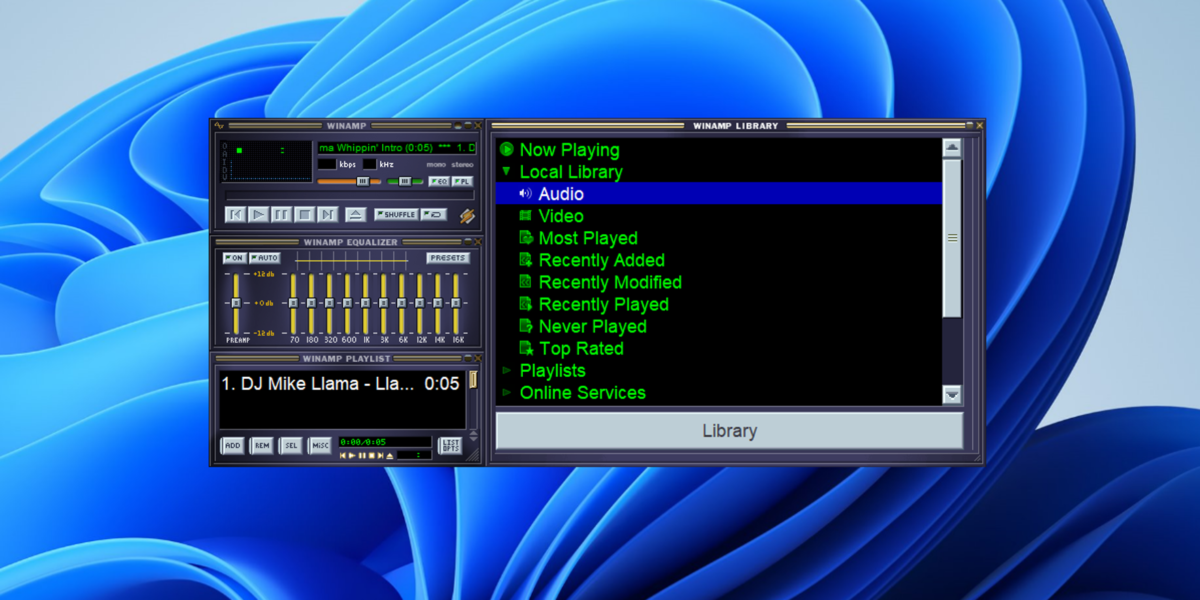Select Audio in Local Library
The height and width of the screenshot is (600, 1200).
point(719,194)
